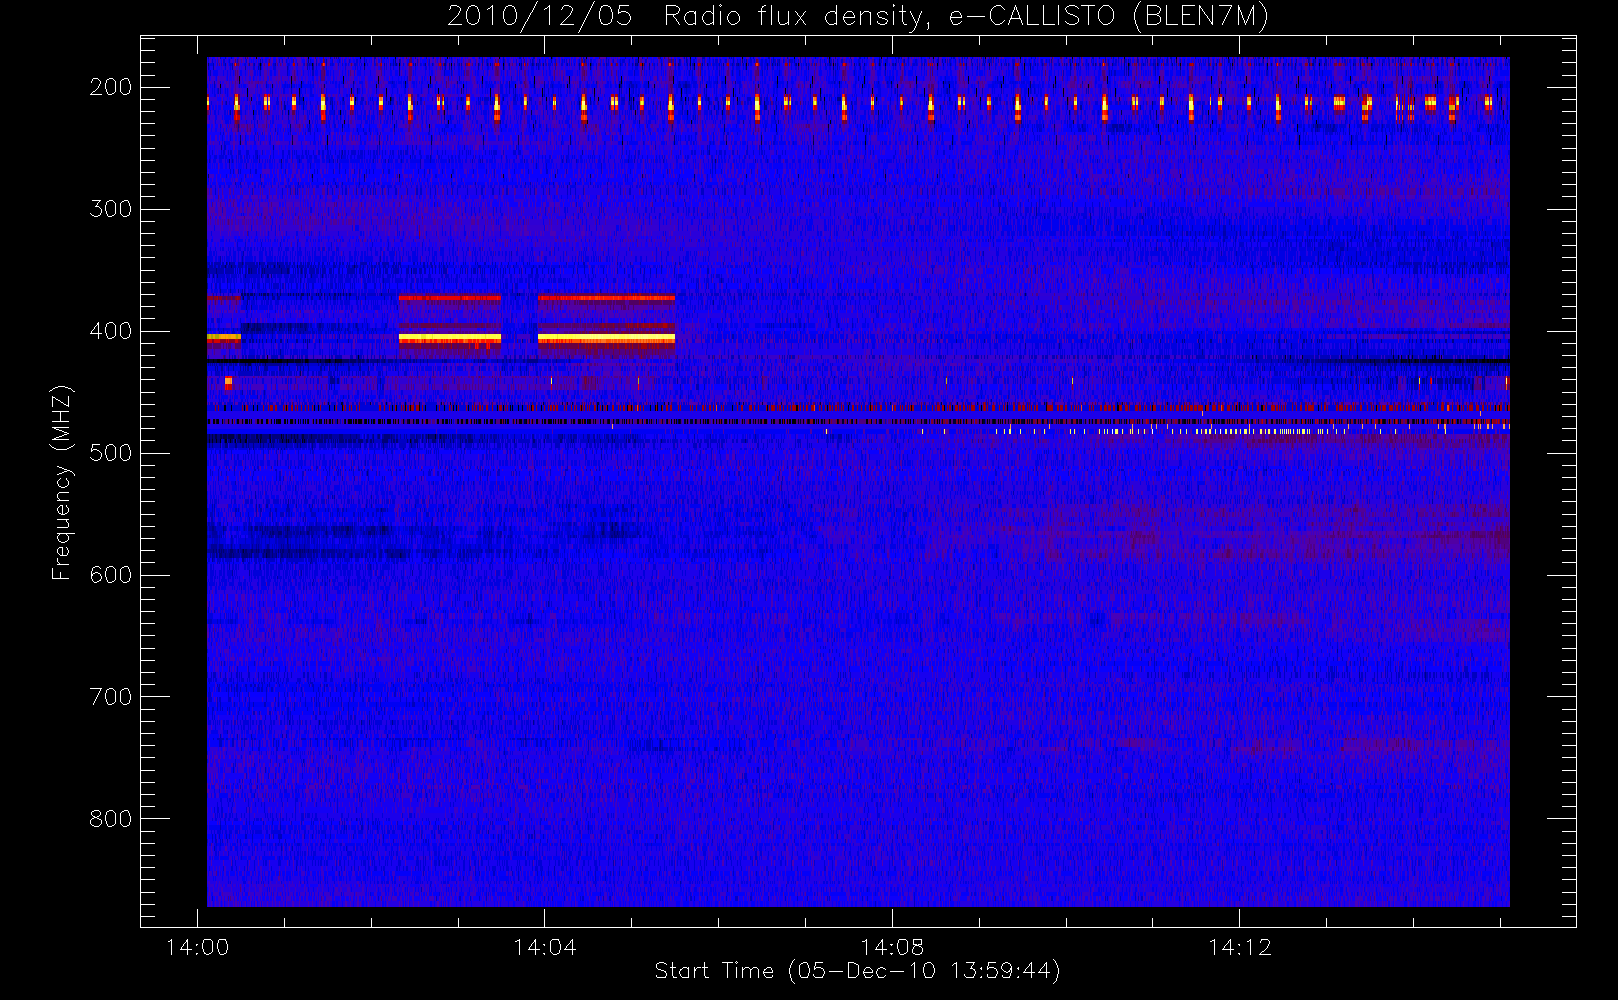Select the y-axis label 'Frequency (MHz)'
Screen dimensions: 1618x1000
(x=62, y=482)
